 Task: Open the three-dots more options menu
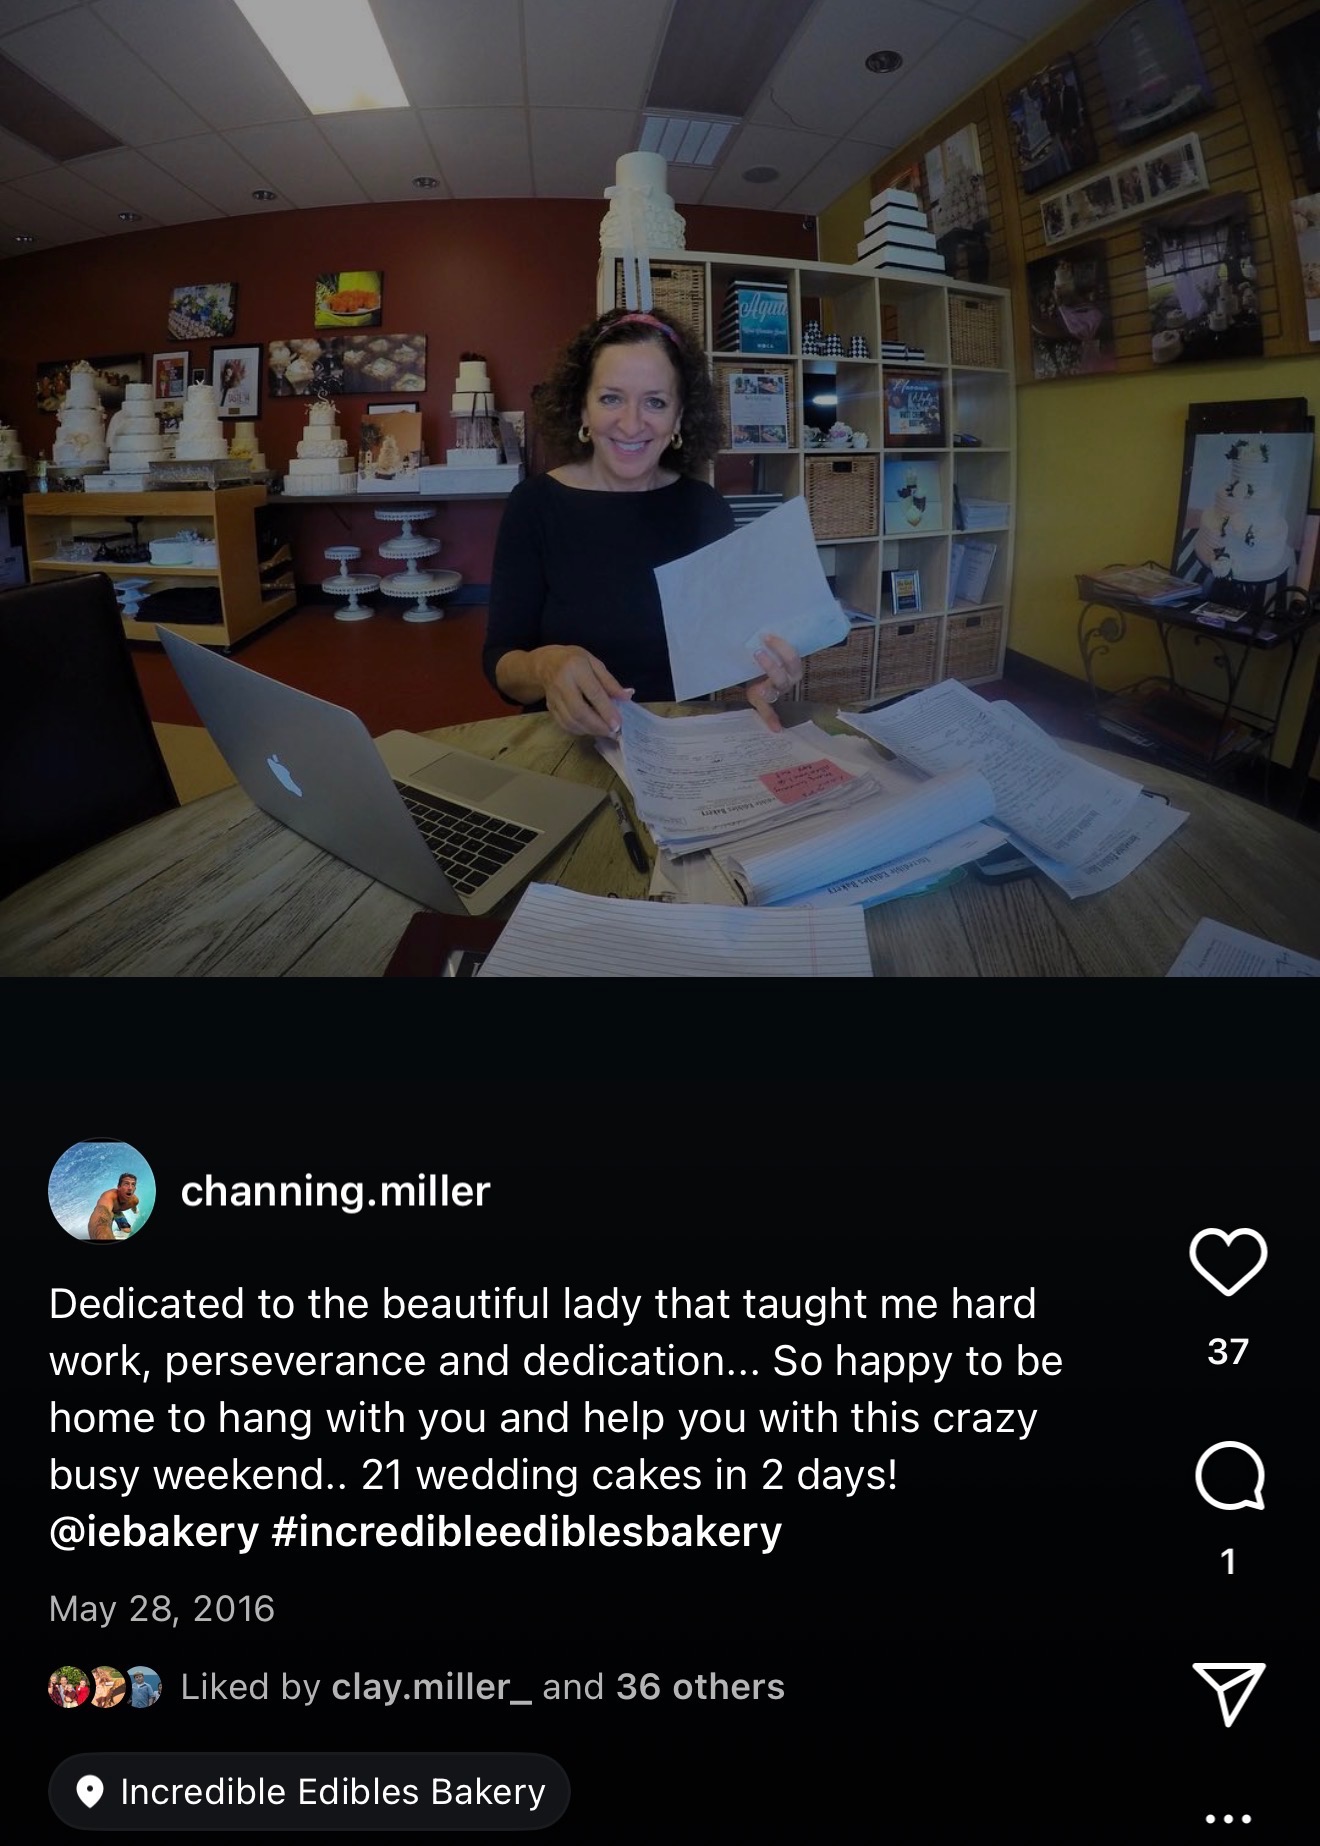click(1228, 1818)
